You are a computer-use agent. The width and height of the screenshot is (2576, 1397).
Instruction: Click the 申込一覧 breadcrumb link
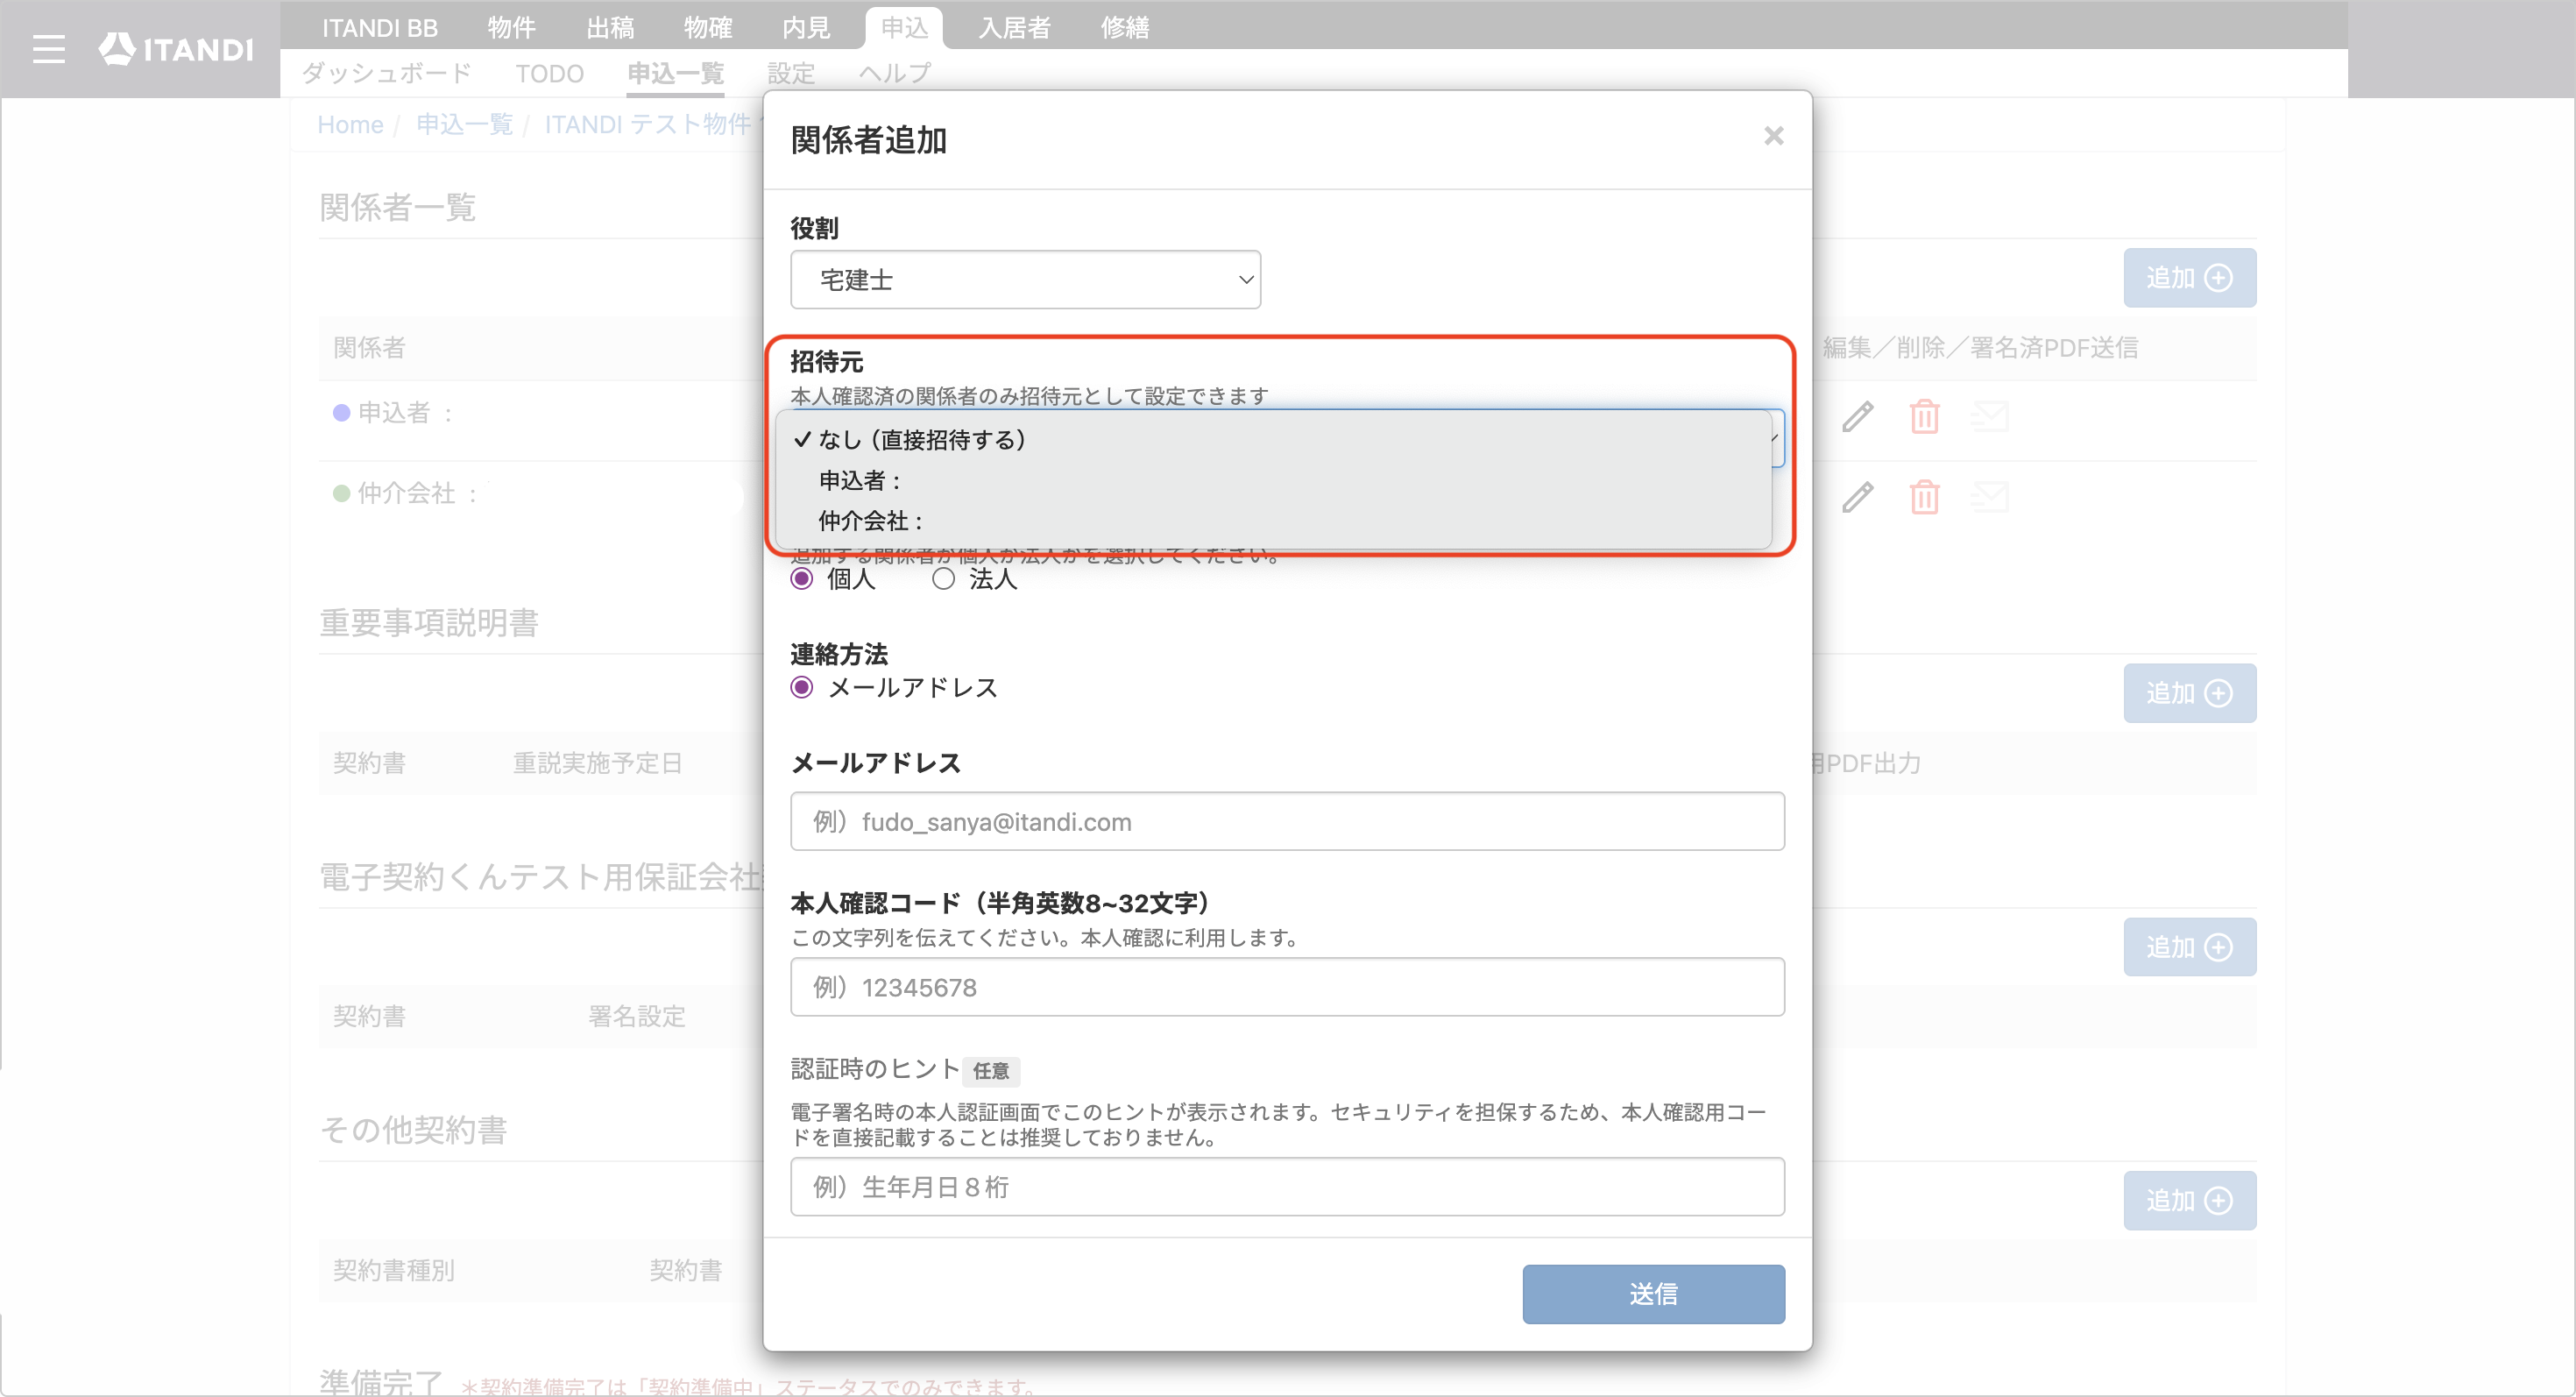[x=464, y=124]
